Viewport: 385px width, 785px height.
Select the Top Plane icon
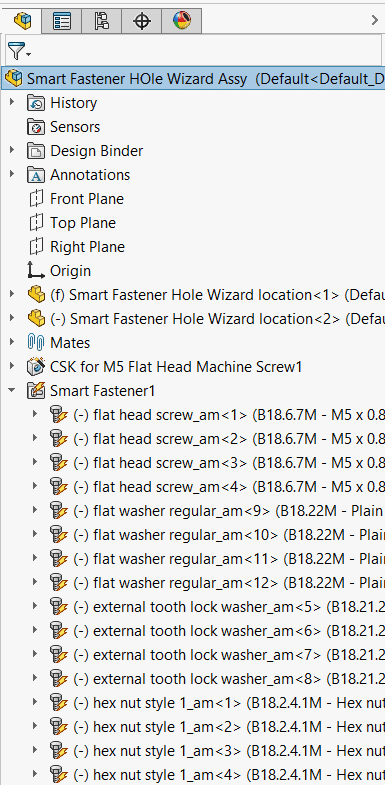[x=36, y=223]
